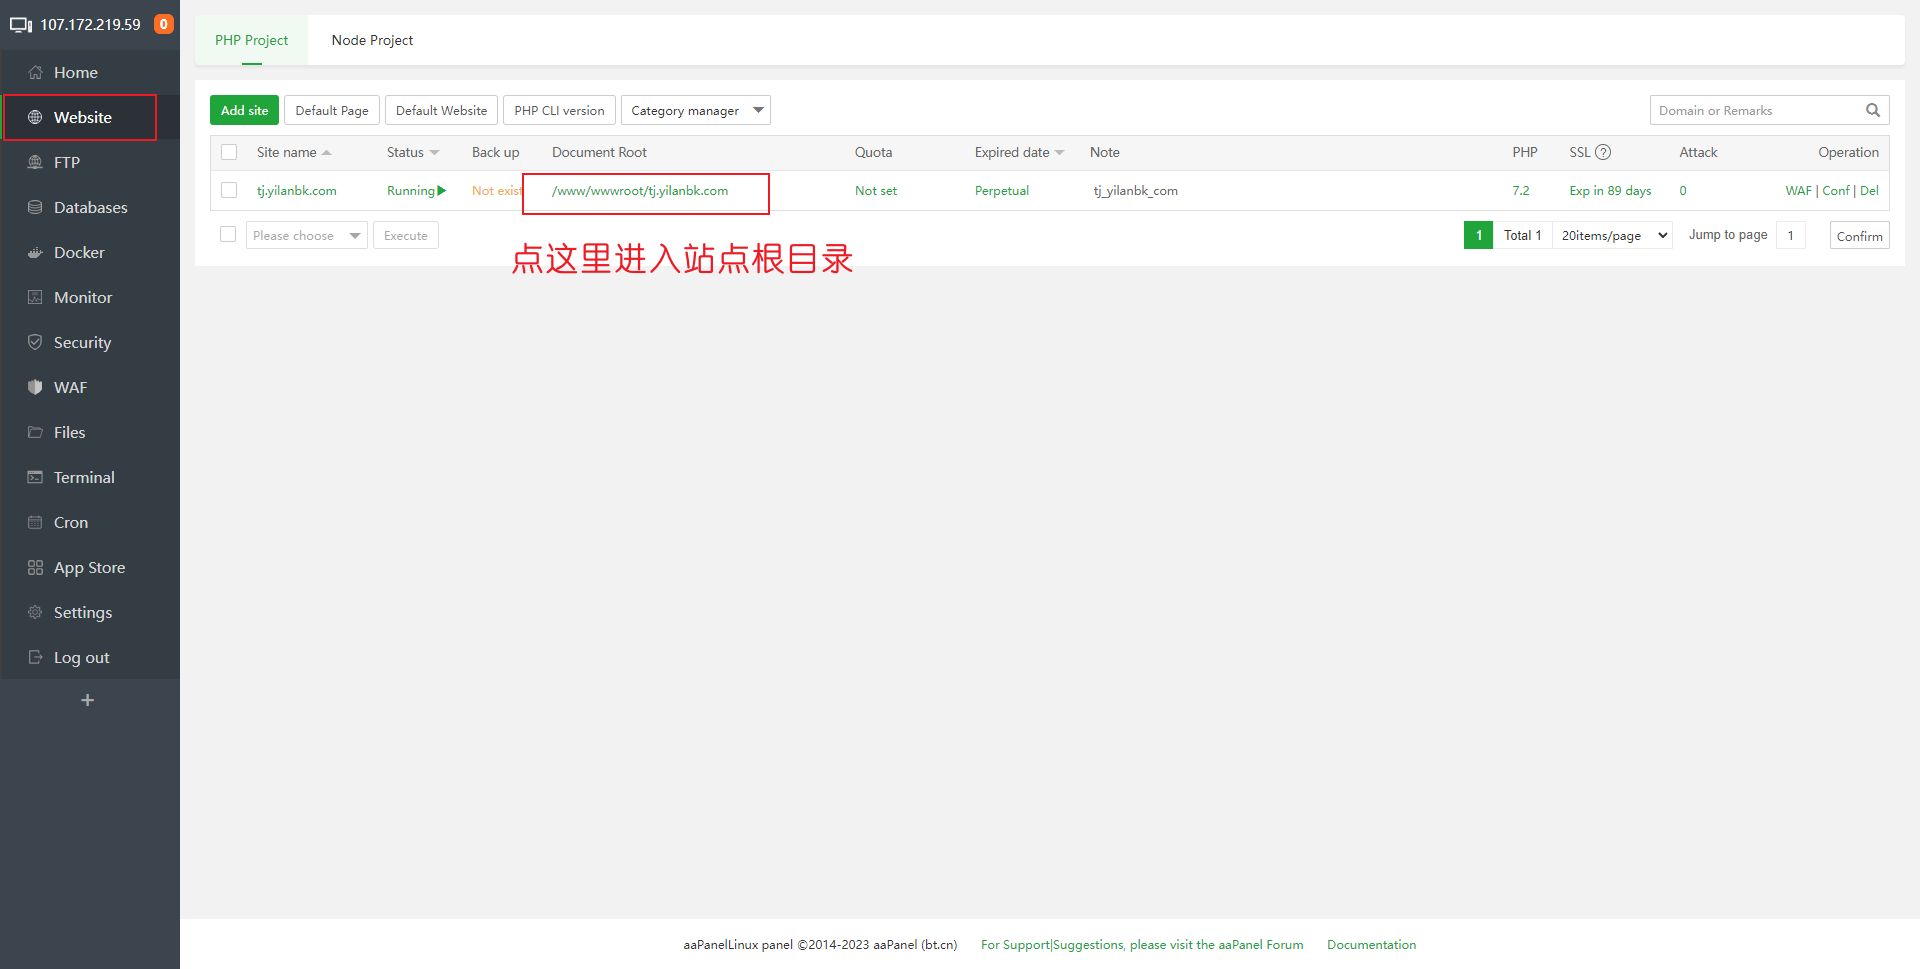1920x969 pixels.
Task: Switch to the PHP Project tab
Action: click(x=251, y=40)
